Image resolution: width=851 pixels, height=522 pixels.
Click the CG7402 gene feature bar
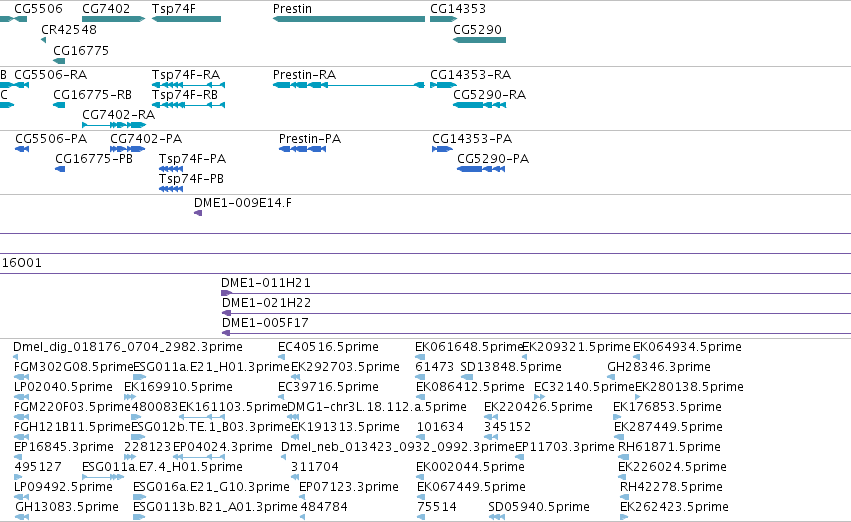(x=113, y=19)
